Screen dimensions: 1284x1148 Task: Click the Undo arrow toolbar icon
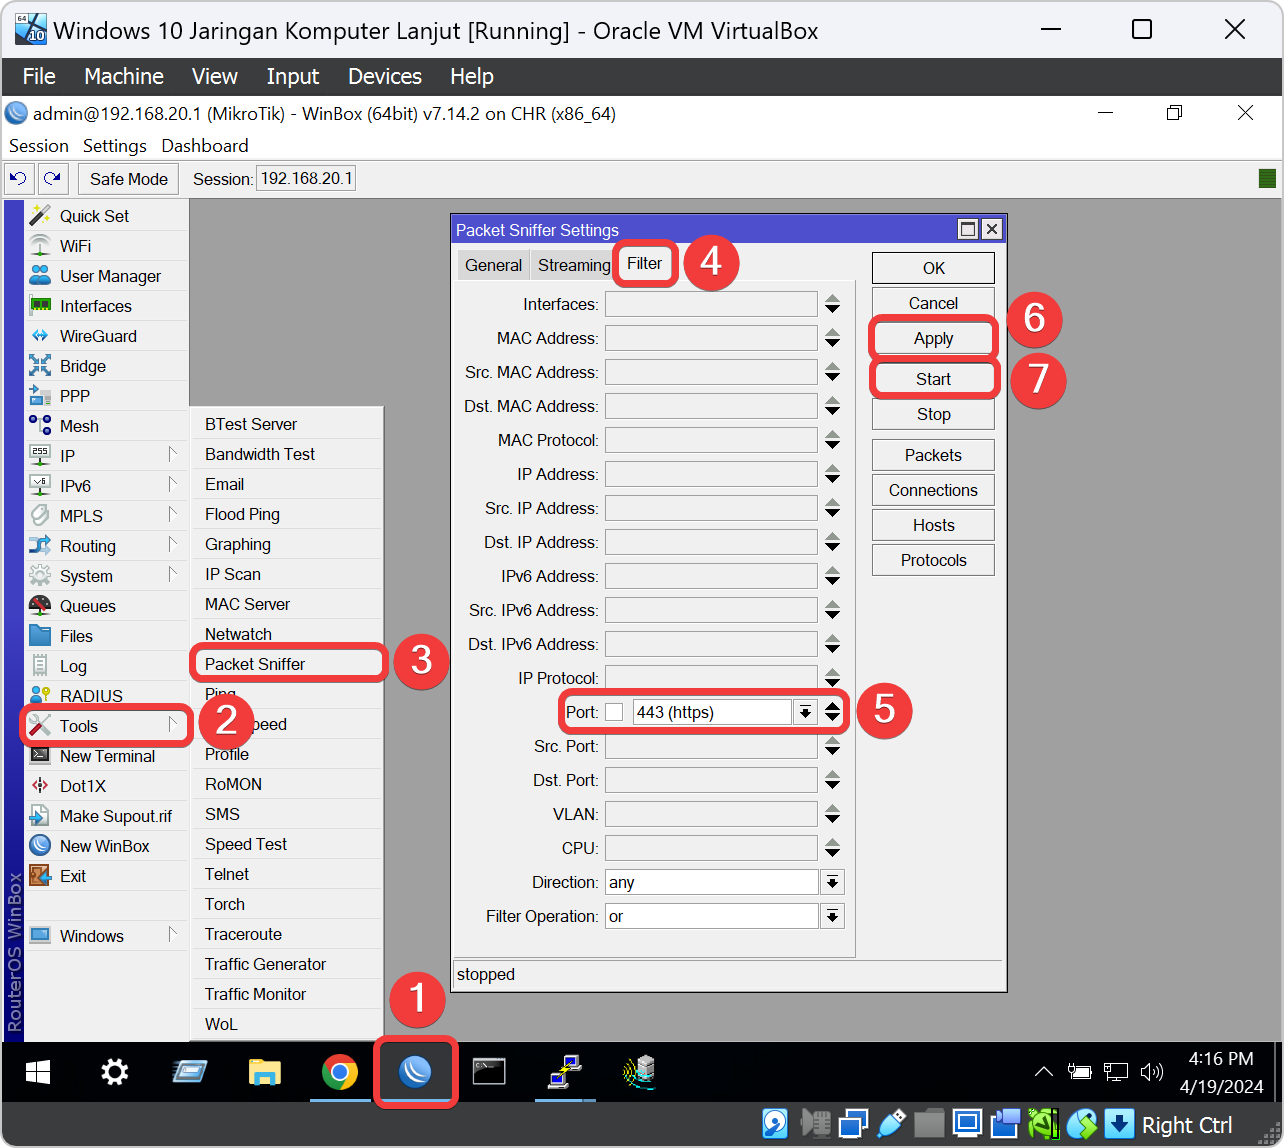[18, 179]
